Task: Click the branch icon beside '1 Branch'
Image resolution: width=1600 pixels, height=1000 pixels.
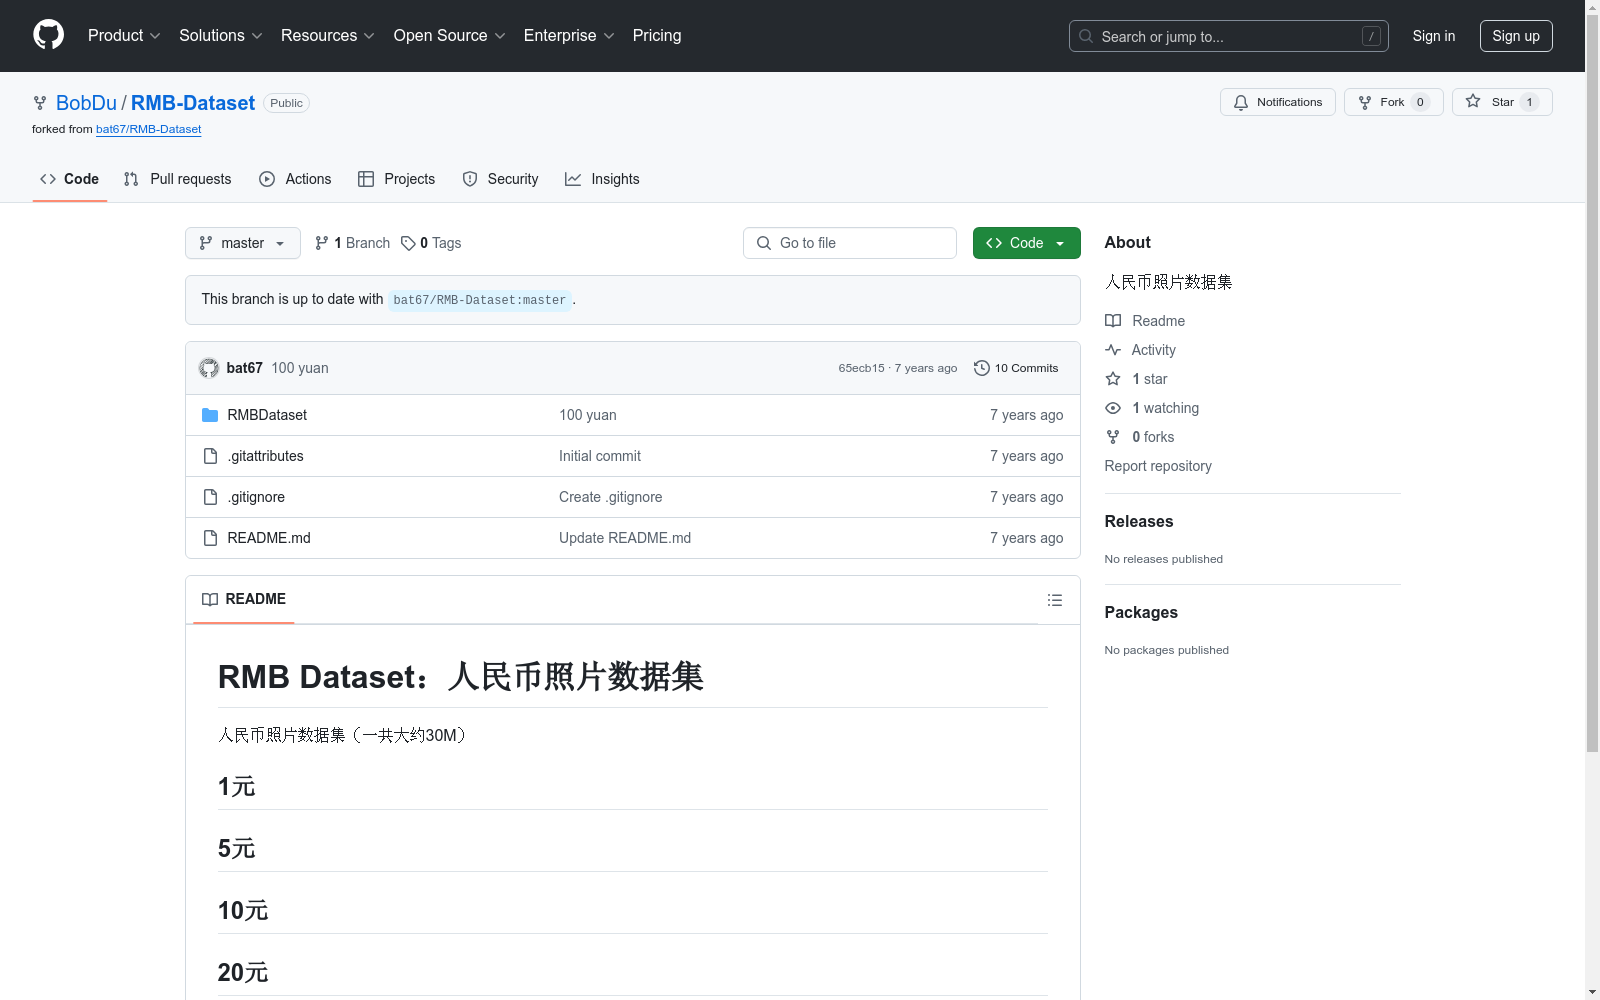Action: [322, 243]
